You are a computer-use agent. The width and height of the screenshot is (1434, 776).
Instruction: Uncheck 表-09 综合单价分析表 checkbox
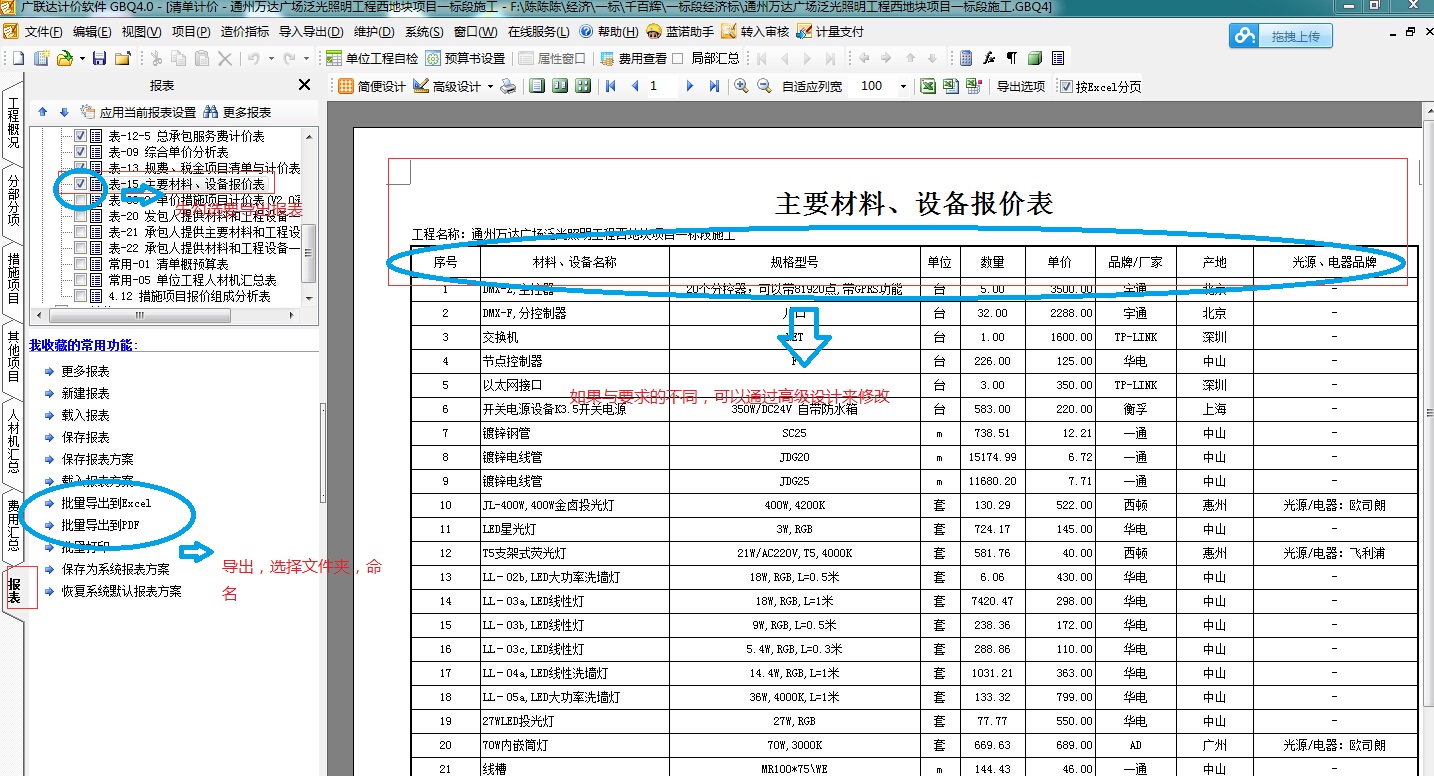pos(81,152)
